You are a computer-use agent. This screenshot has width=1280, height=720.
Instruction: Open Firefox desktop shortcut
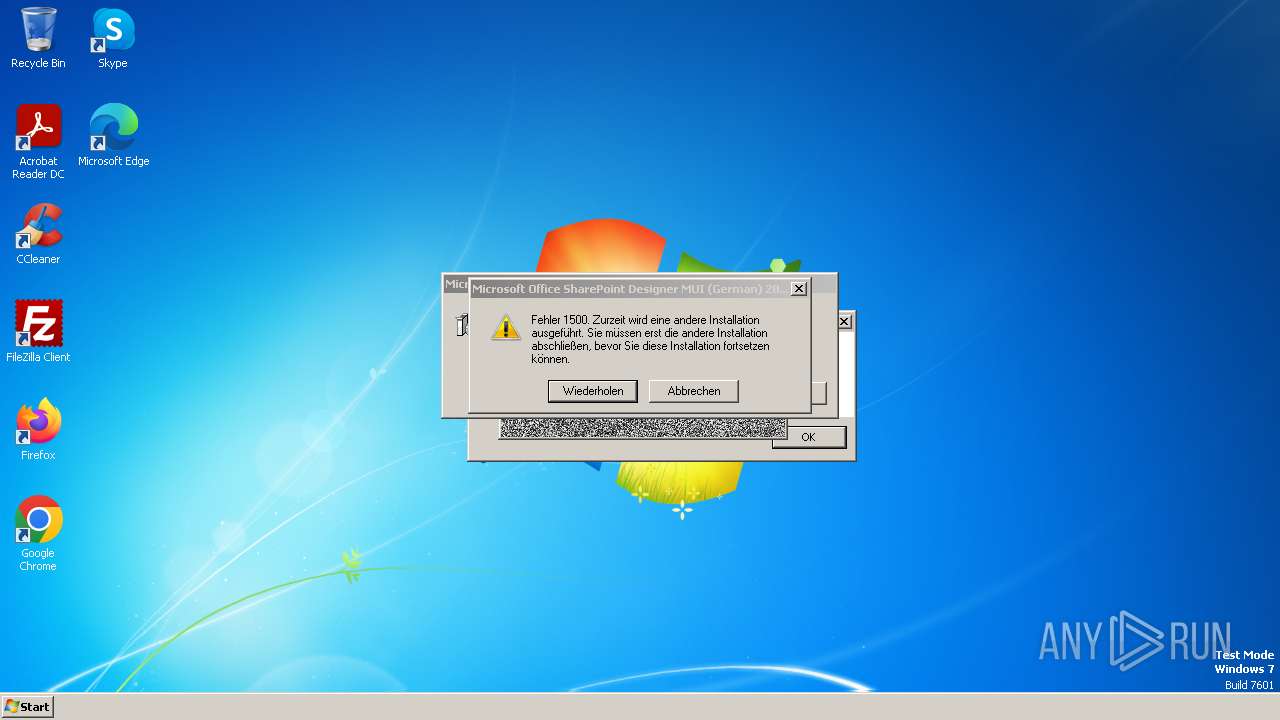pyautogui.click(x=38, y=429)
